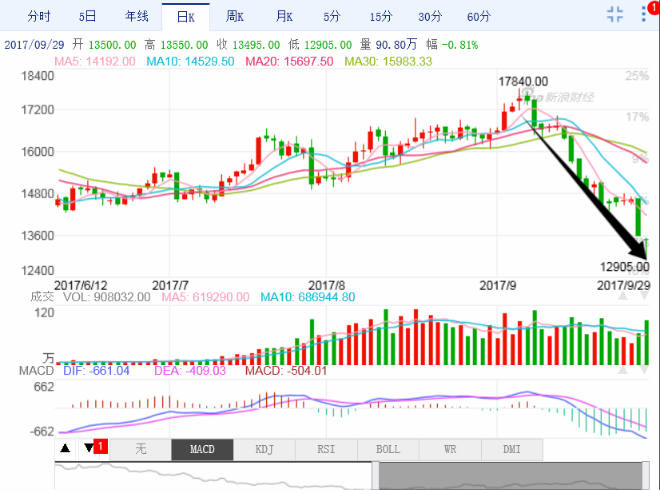Select the 日K daily candlestick tab
This screenshot has height=490, width=660.
(186, 17)
